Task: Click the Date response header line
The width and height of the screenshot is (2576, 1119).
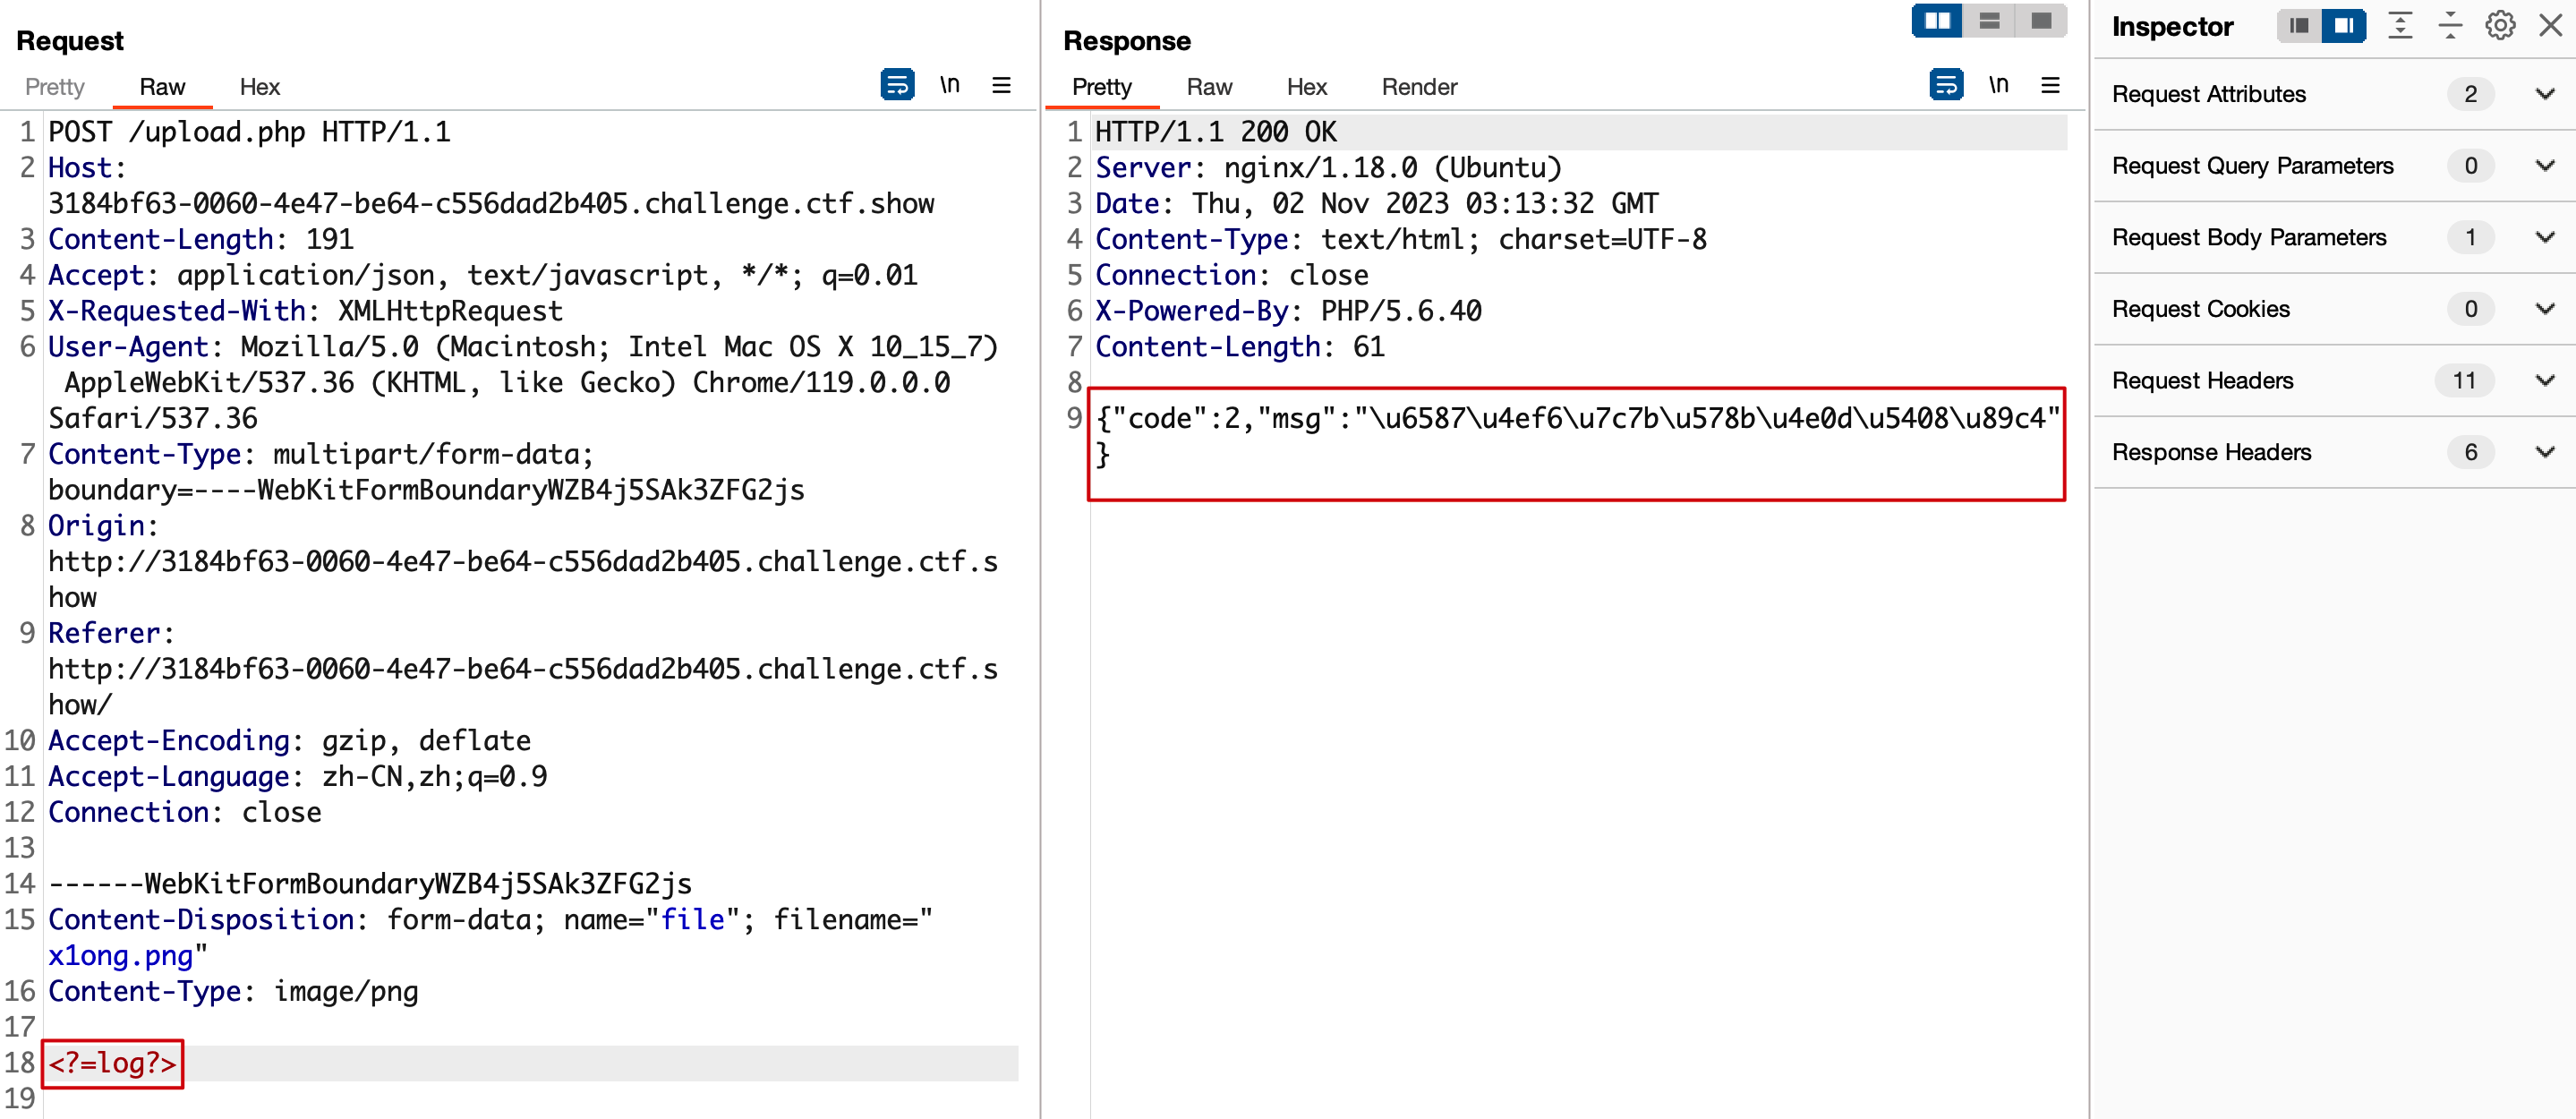Action: (x=1376, y=204)
